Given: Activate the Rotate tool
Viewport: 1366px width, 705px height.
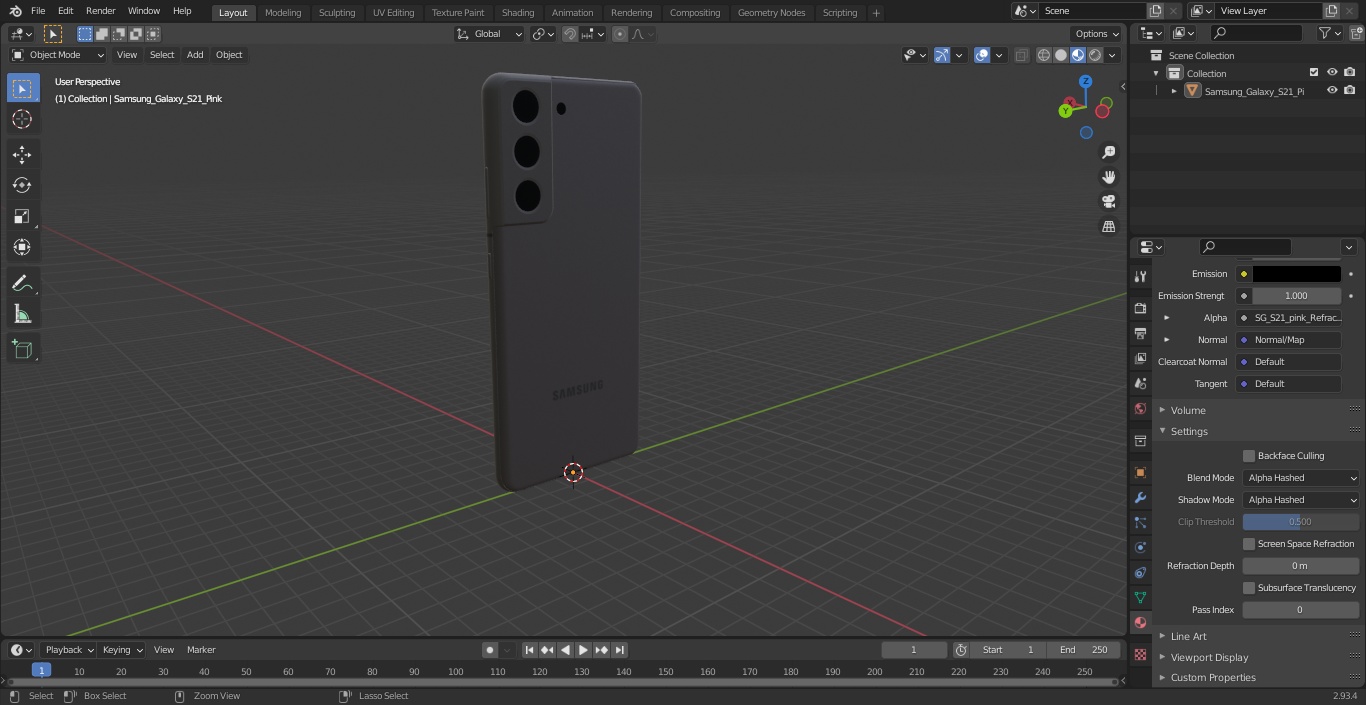Looking at the screenshot, I should (22, 185).
